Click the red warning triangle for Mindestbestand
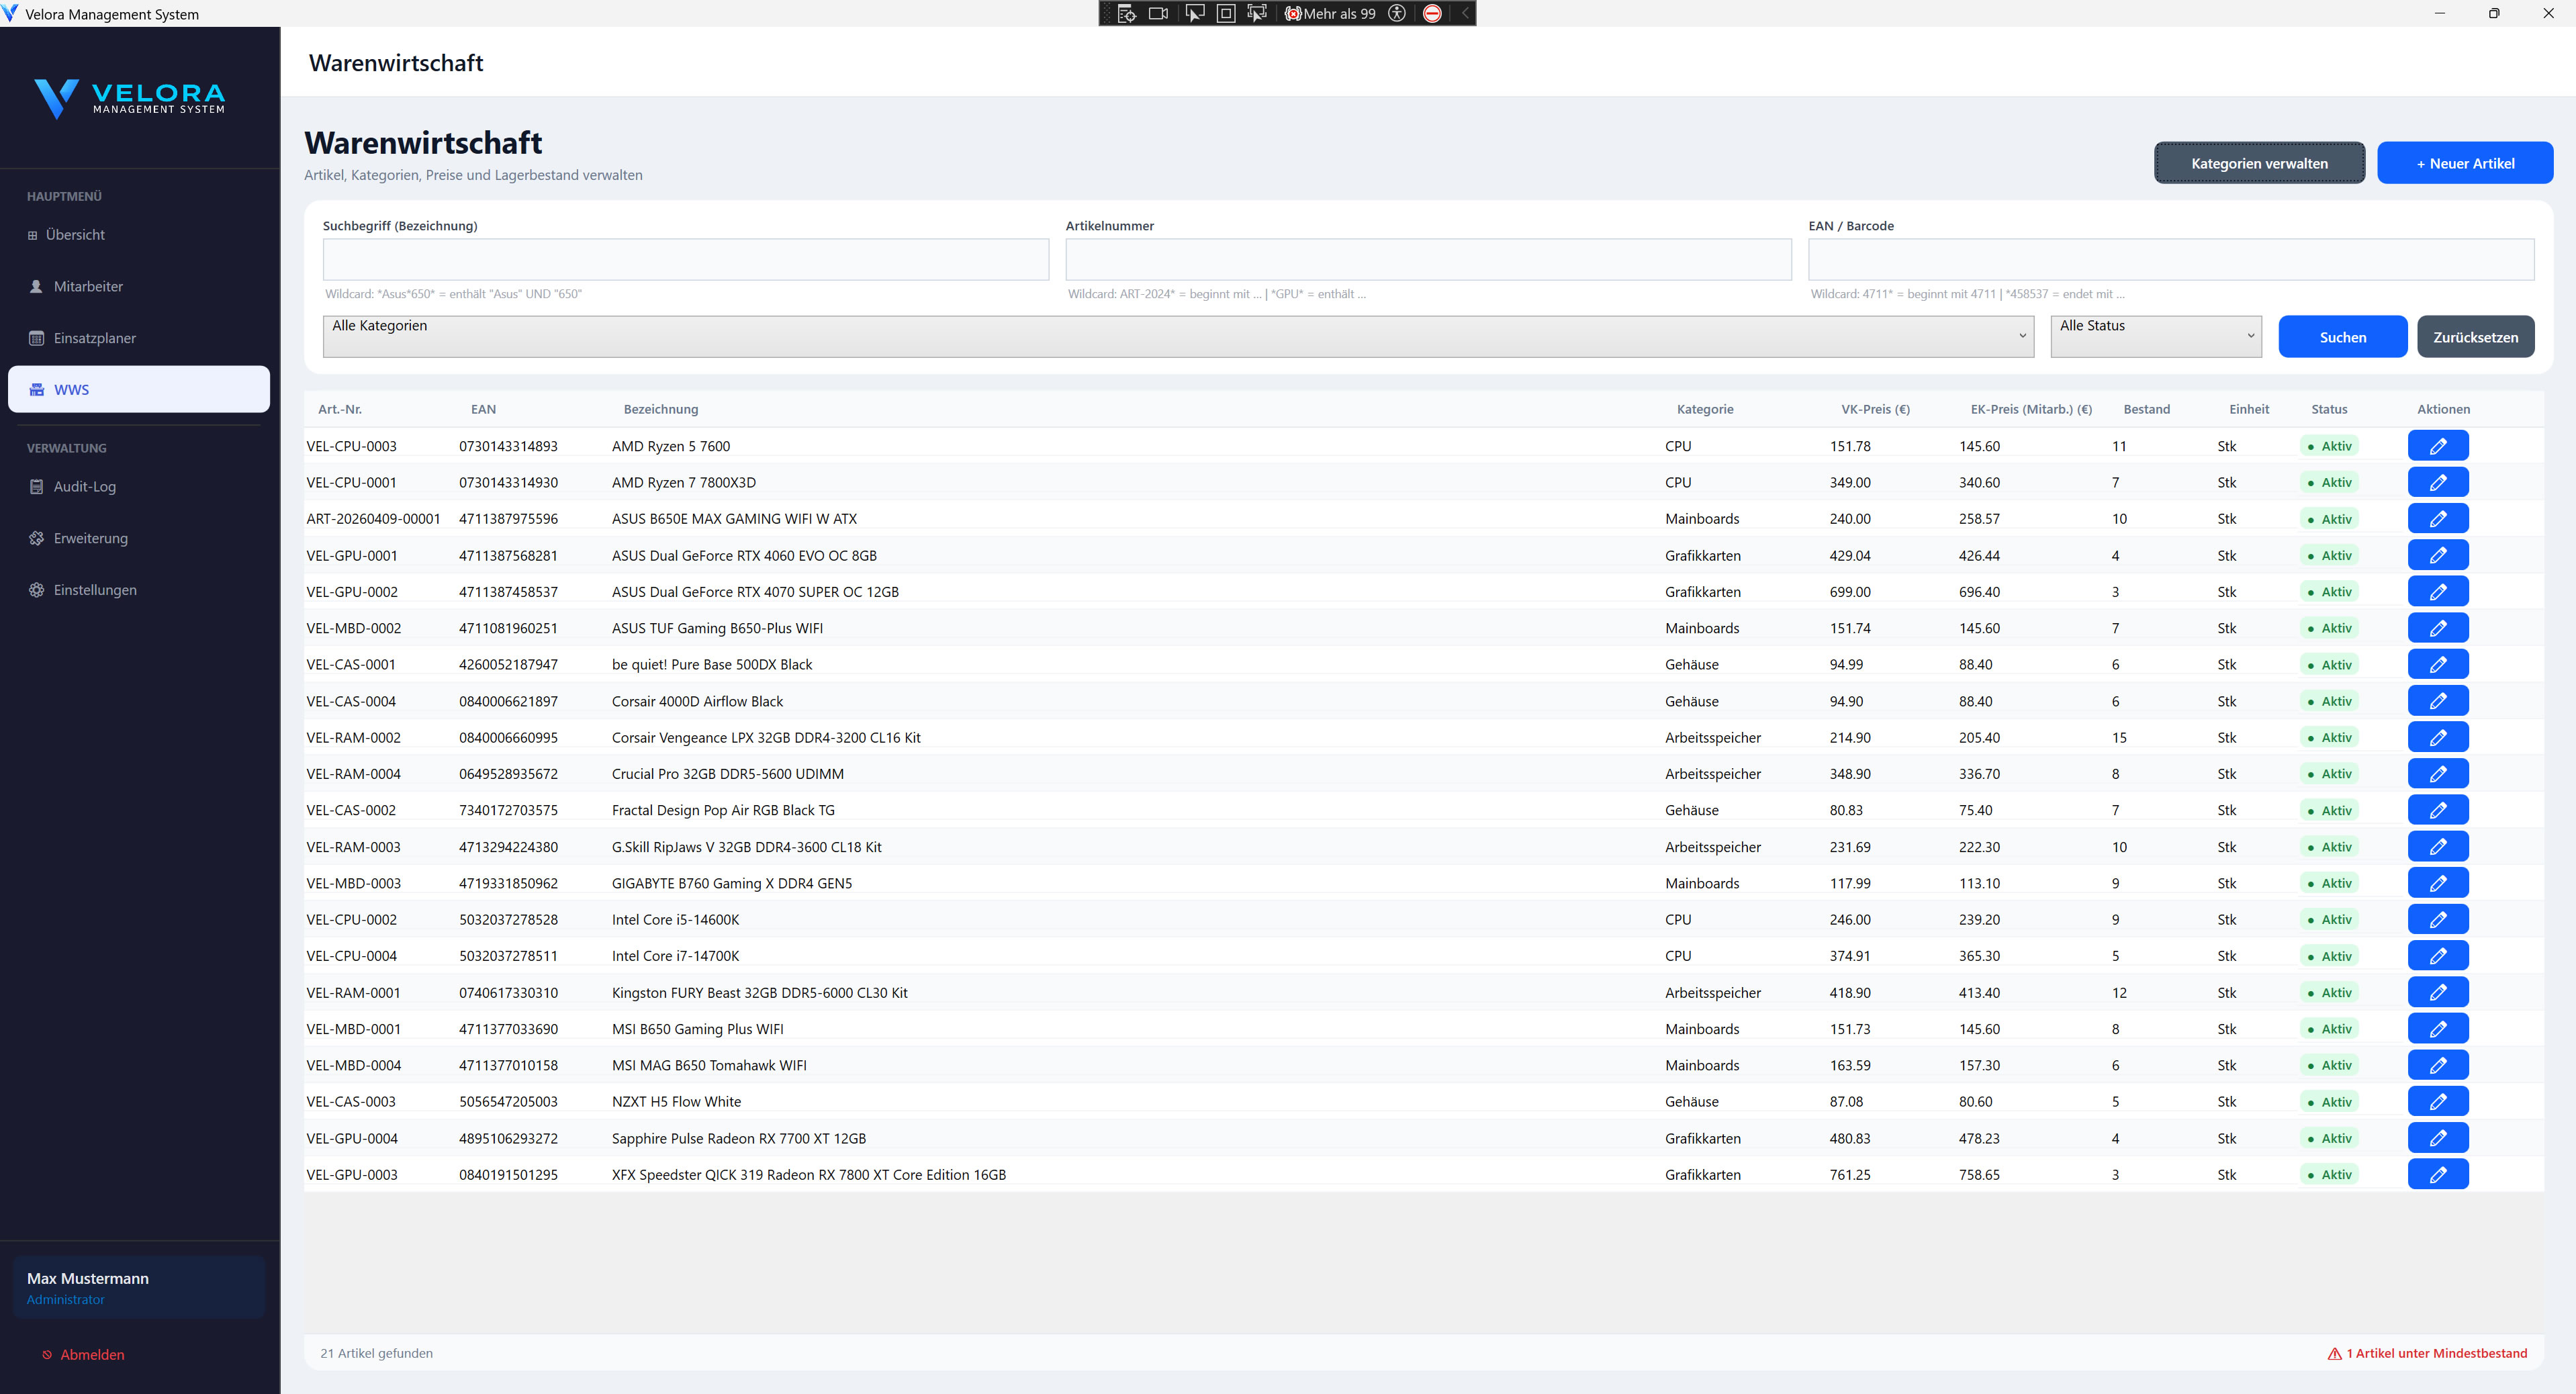Viewport: 2576px width, 1394px height. click(2334, 1353)
